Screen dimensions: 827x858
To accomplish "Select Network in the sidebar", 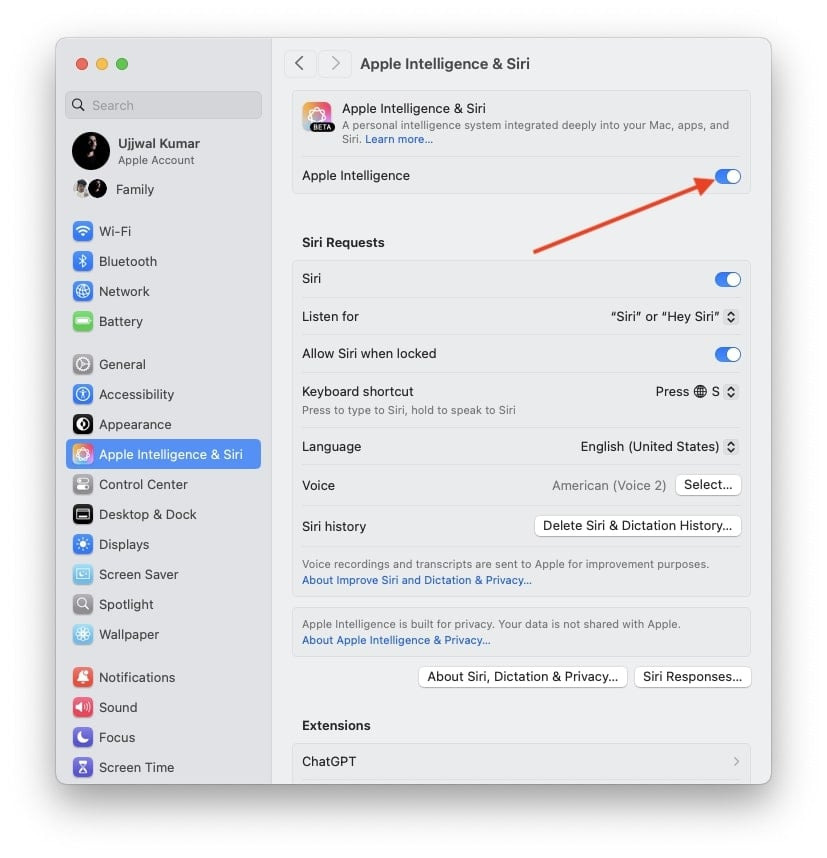I will click(163, 292).
